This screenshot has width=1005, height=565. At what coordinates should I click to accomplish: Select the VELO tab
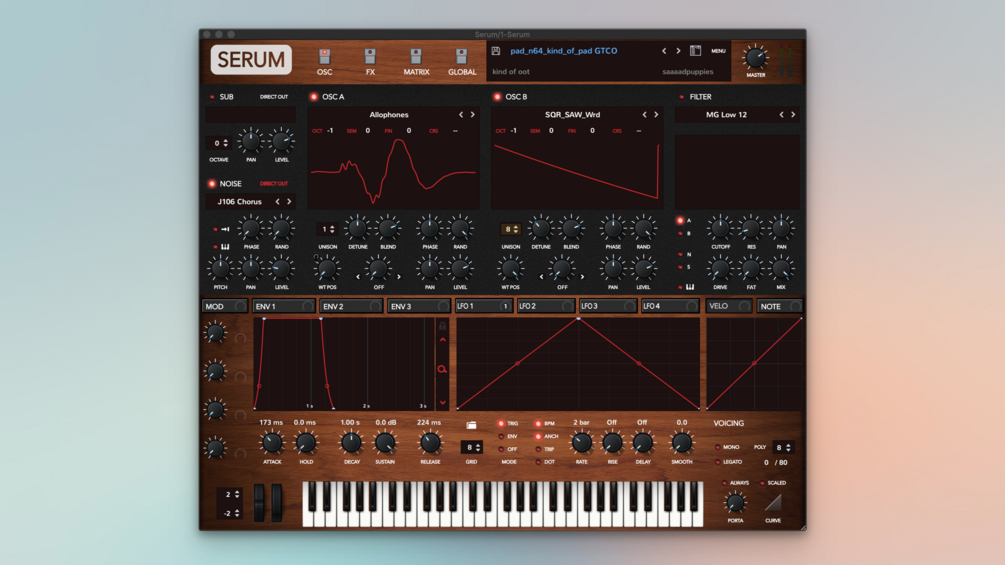tap(728, 306)
